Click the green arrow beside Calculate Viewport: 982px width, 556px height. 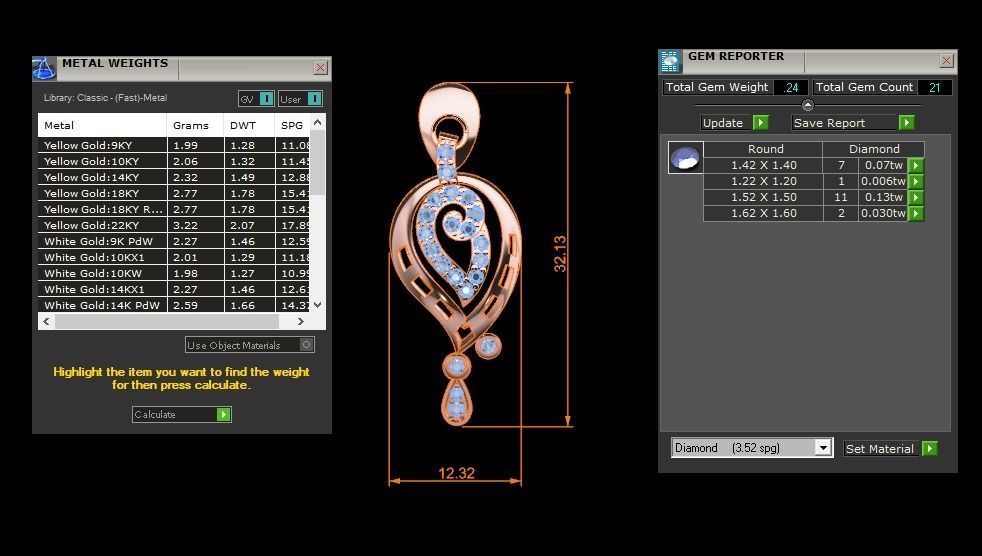[224, 414]
